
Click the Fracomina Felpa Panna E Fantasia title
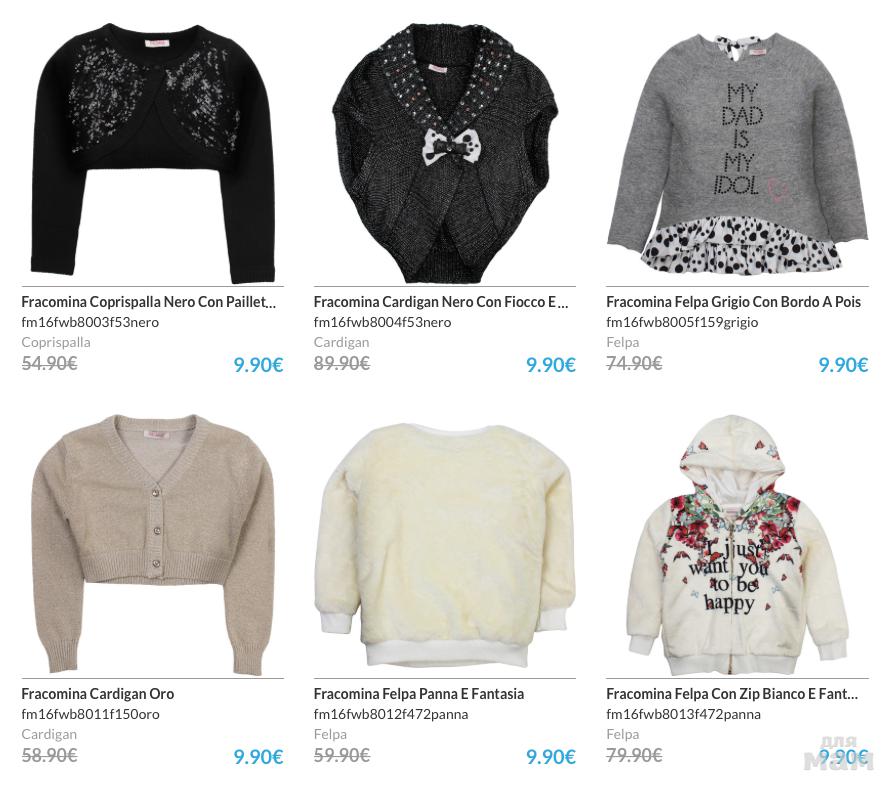click(418, 694)
